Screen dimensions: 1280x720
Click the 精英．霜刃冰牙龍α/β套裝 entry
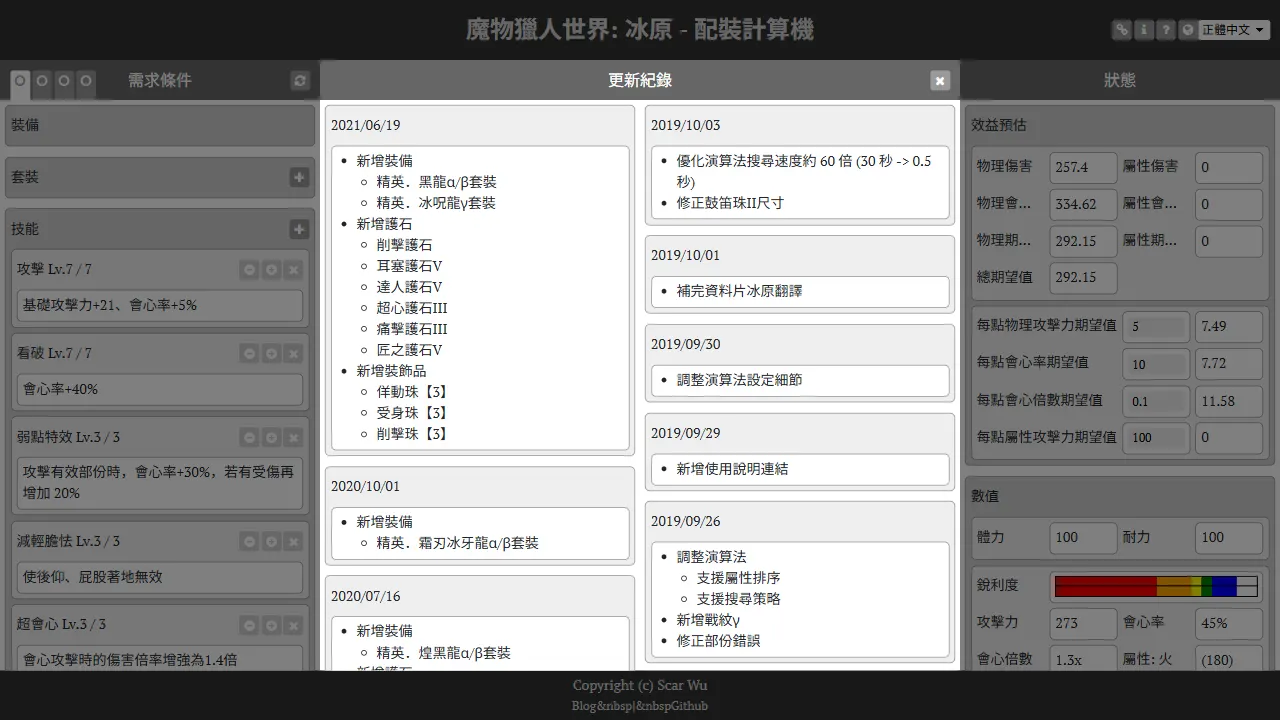coord(457,543)
